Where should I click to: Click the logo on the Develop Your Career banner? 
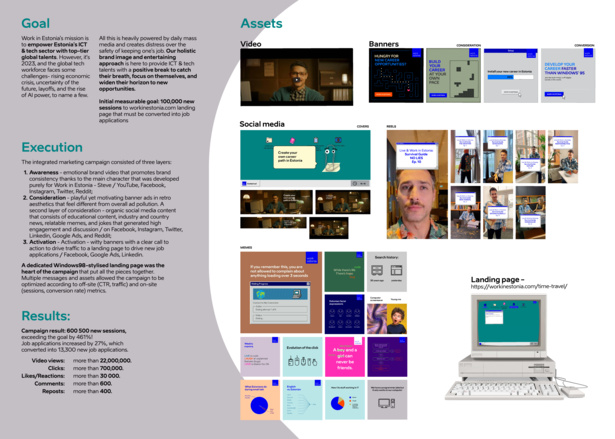tap(588, 54)
